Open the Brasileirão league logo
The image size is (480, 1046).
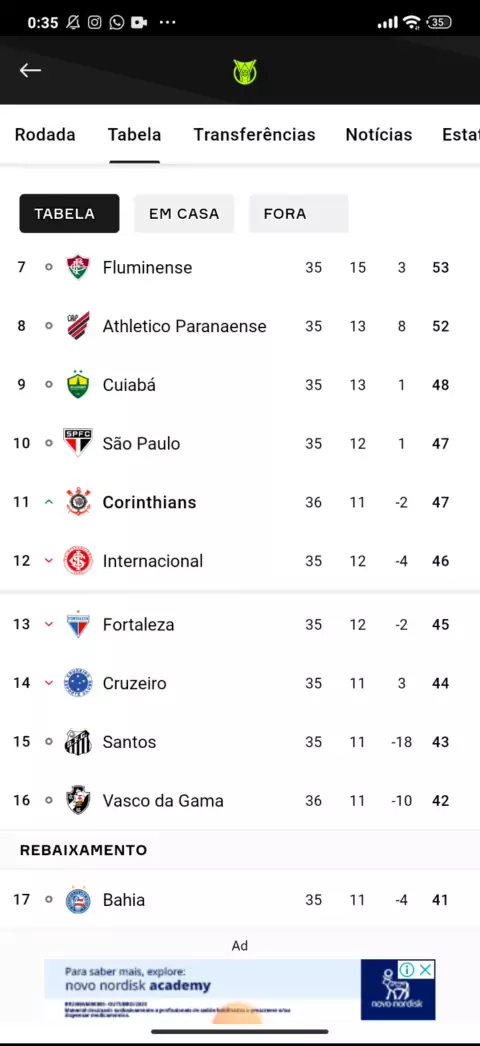click(x=245, y=71)
